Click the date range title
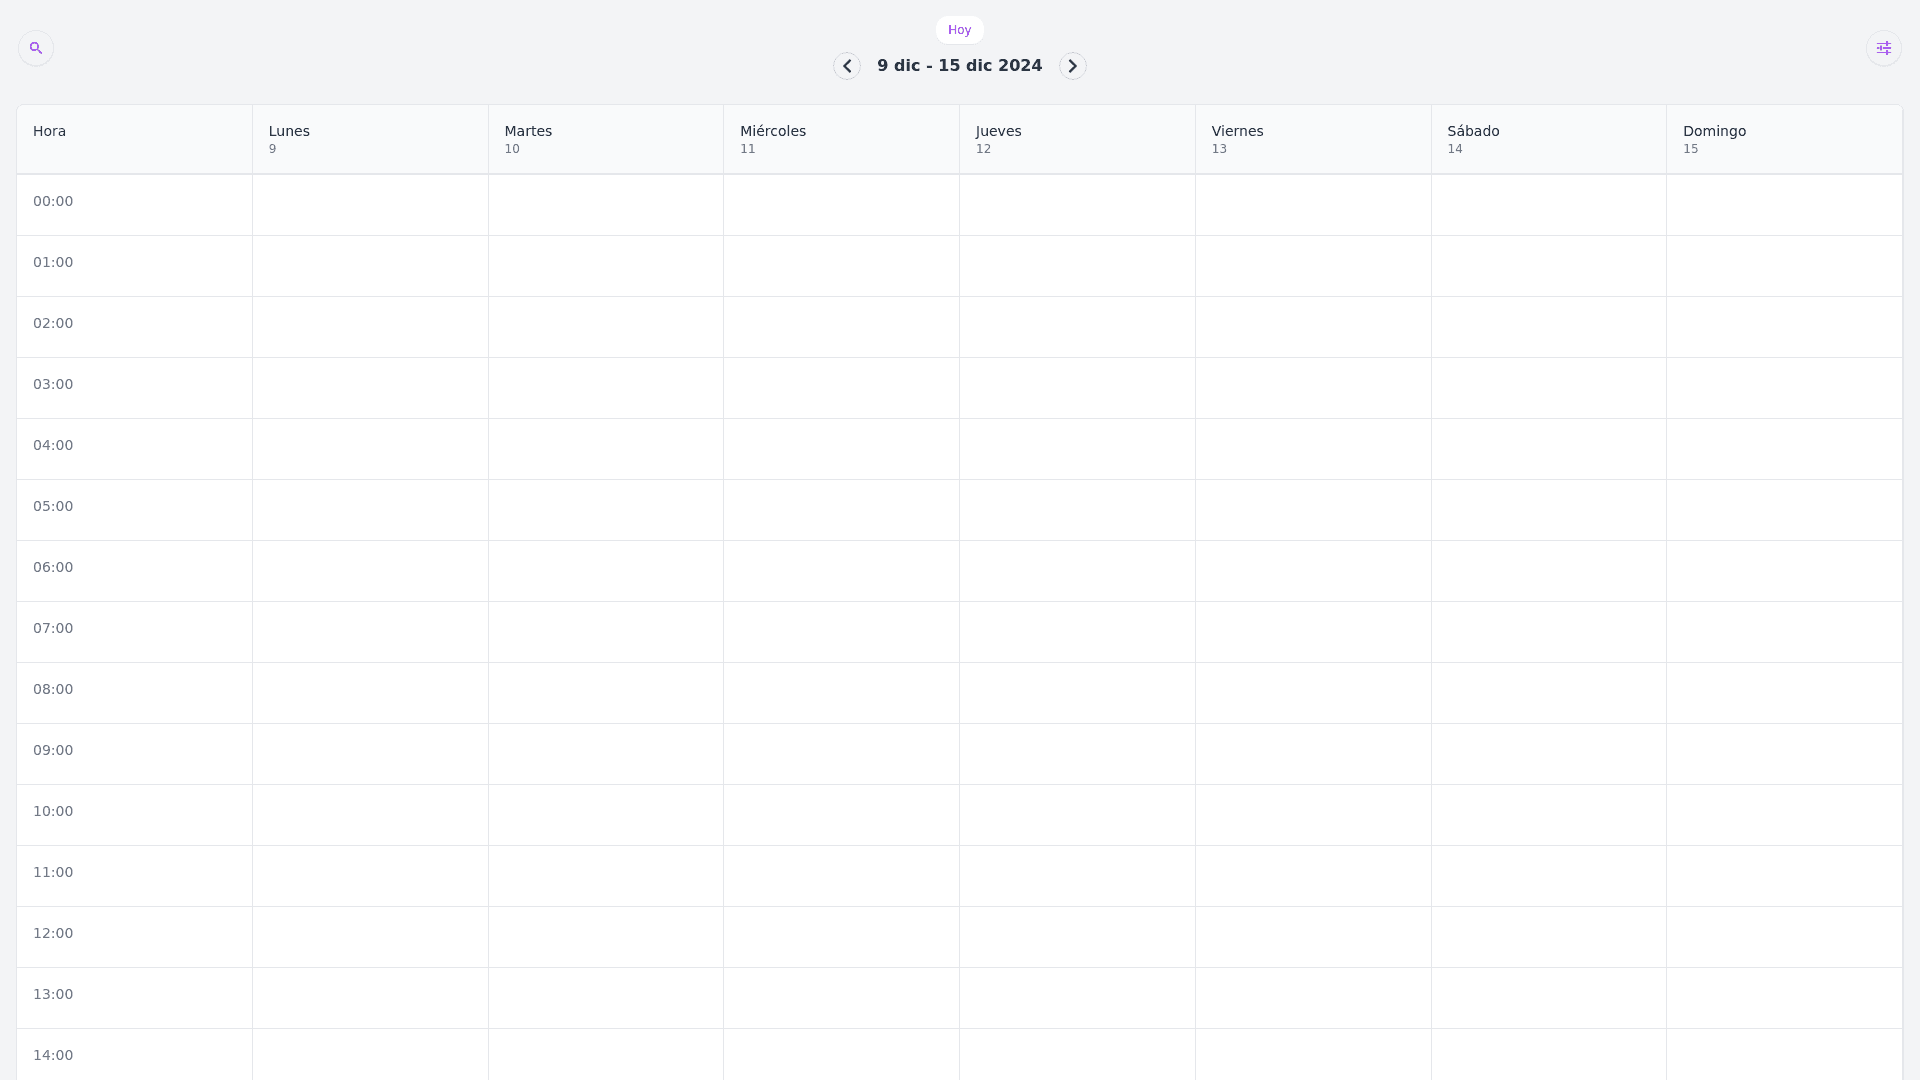This screenshot has width=1920, height=1080. coord(959,66)
